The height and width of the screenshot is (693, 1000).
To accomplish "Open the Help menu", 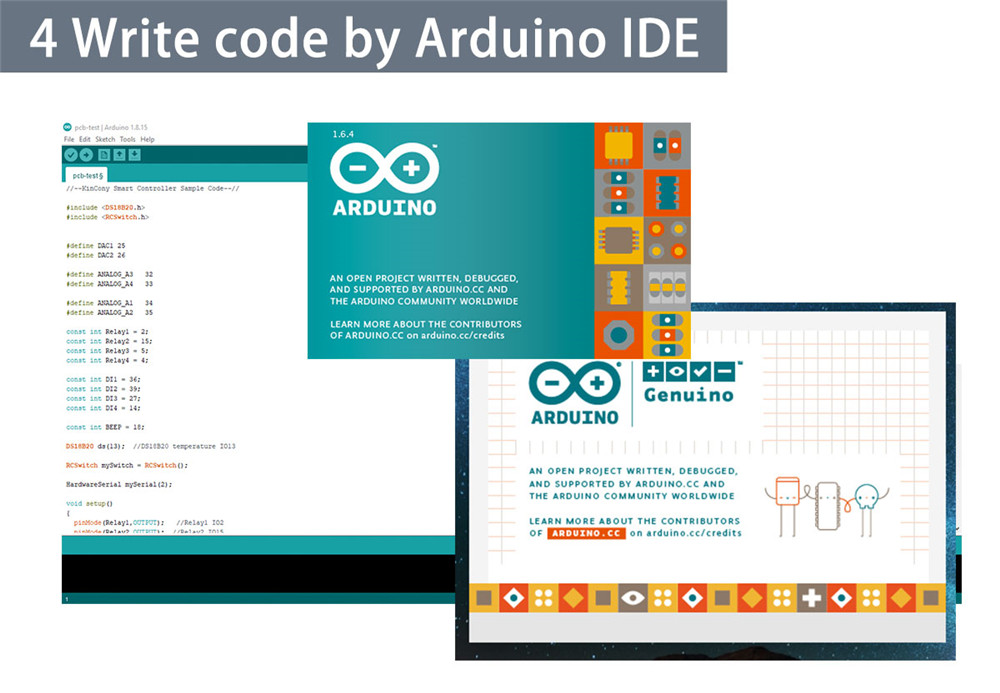I will click(147, 140).
